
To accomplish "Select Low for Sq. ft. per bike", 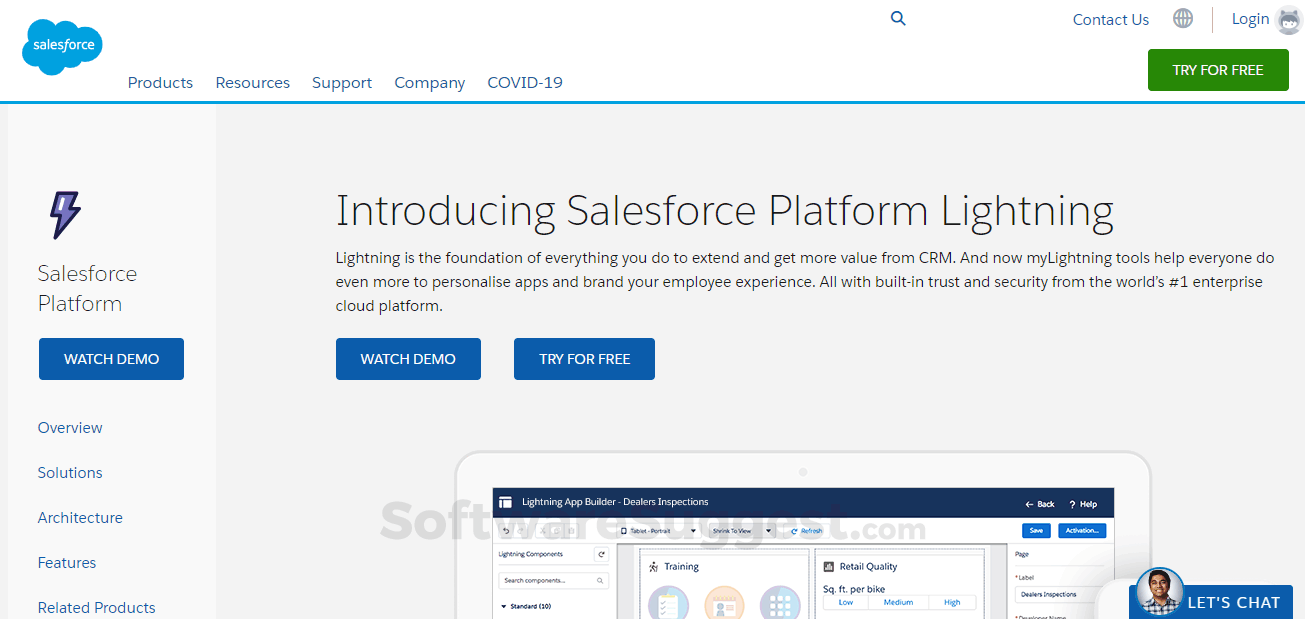I will tap(845, 603).
